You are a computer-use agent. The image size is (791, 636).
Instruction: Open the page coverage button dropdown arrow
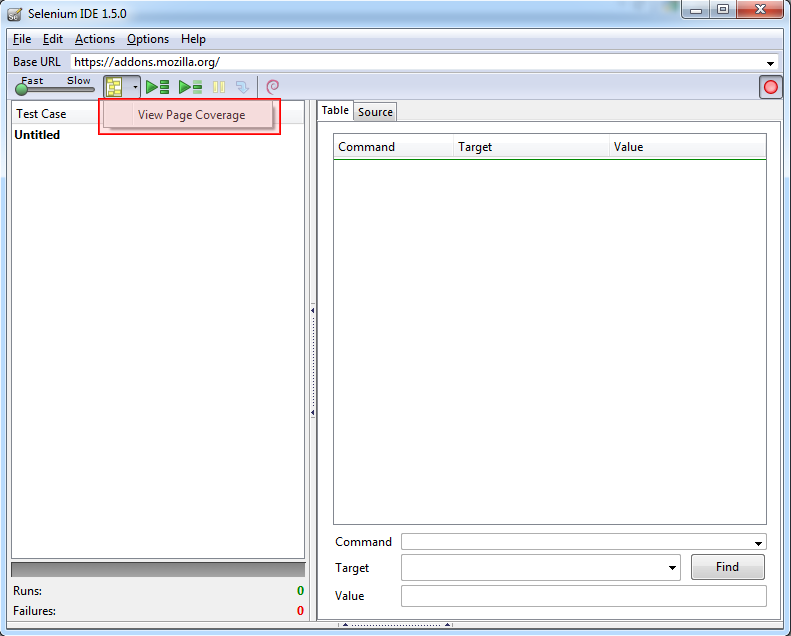135,87
